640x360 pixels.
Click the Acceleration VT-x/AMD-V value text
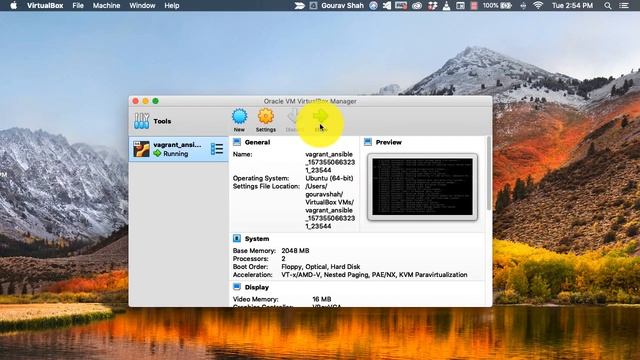[374, 275]
